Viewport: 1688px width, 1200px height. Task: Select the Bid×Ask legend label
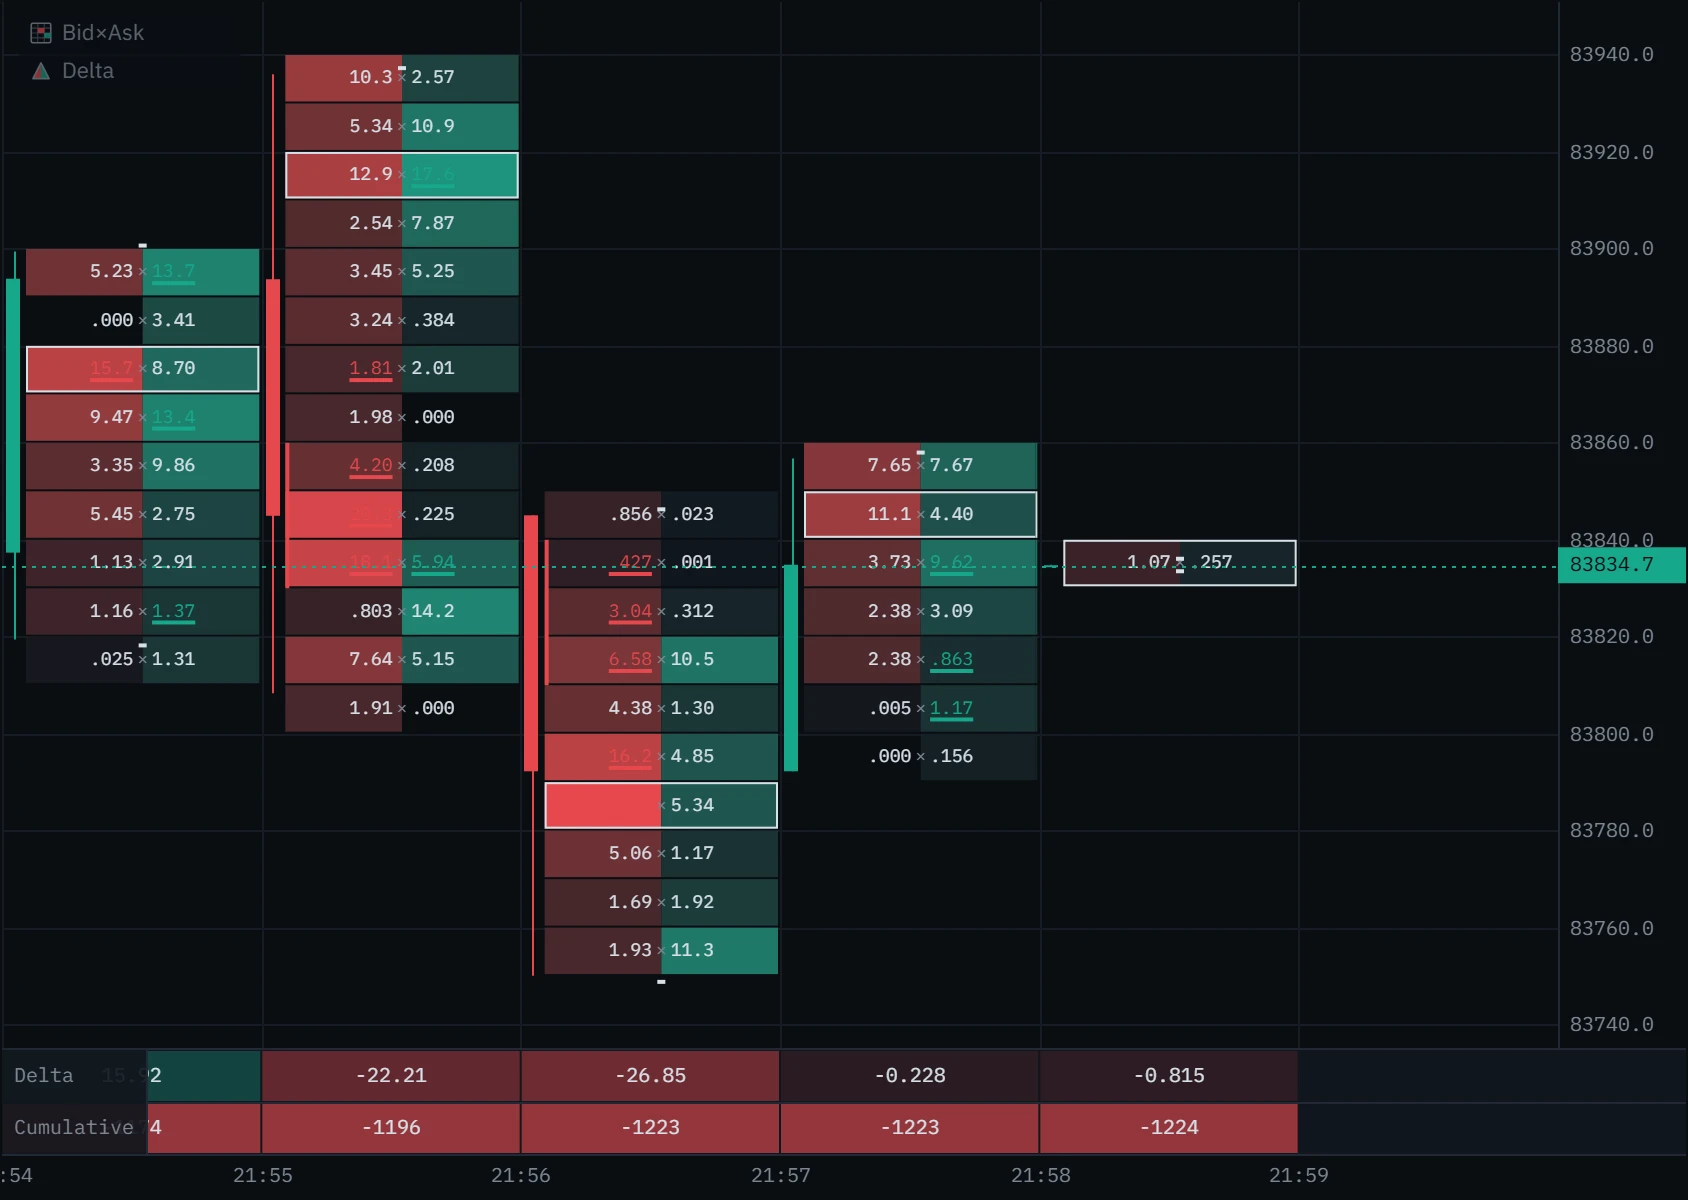coord(103,33)
